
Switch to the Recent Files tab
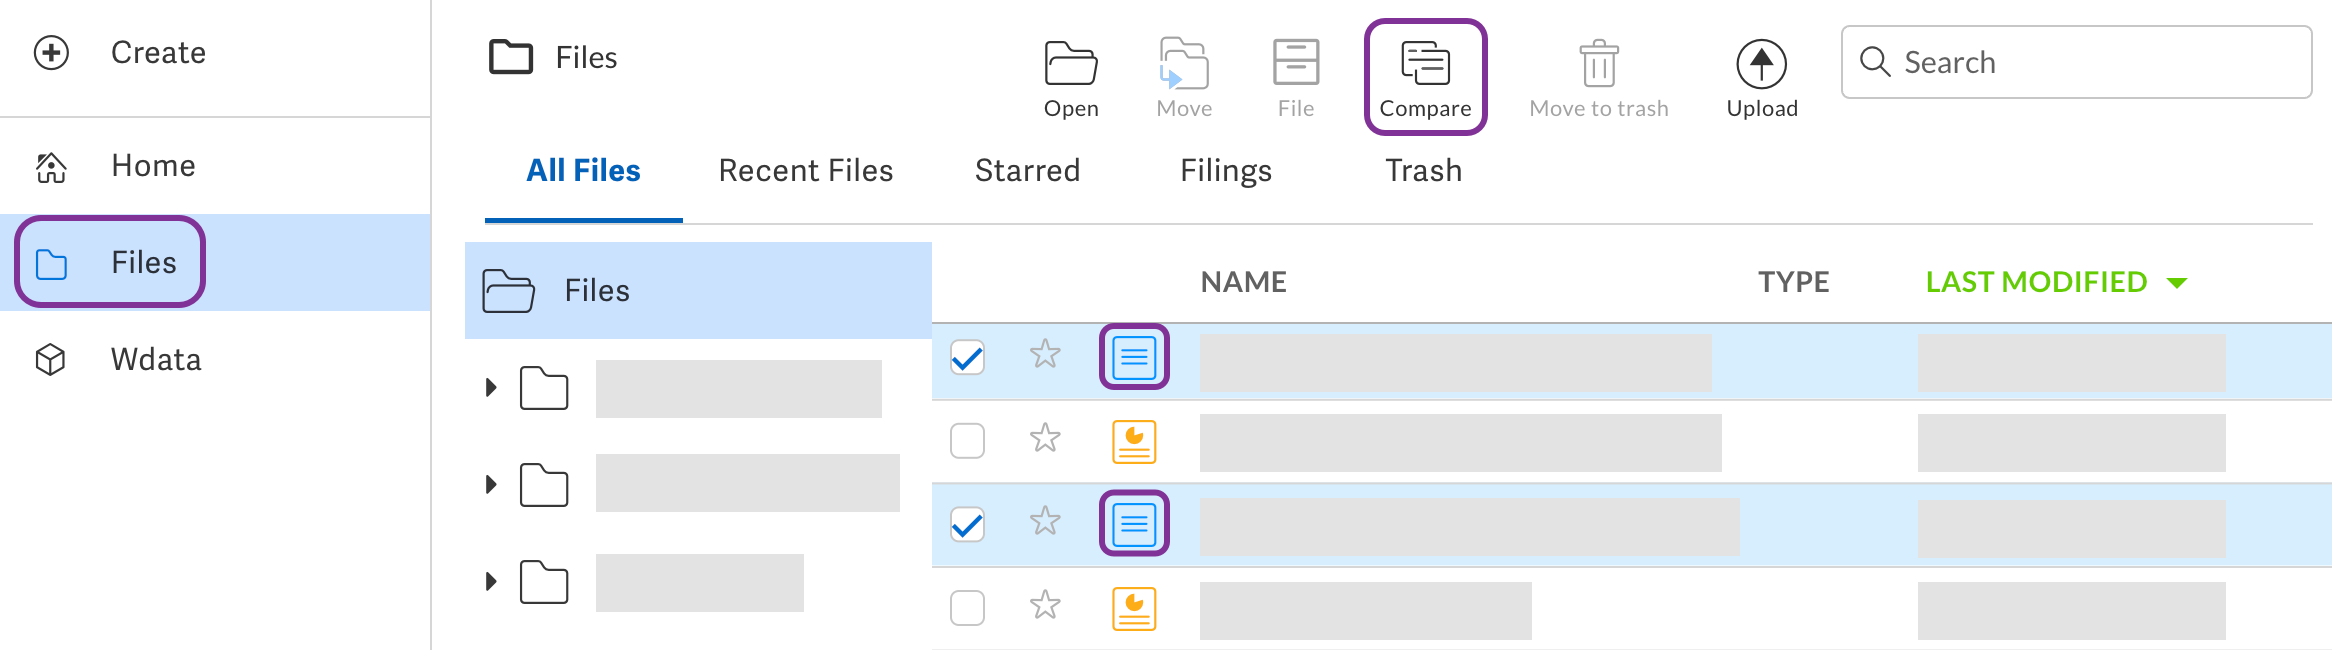click(805, 171)
